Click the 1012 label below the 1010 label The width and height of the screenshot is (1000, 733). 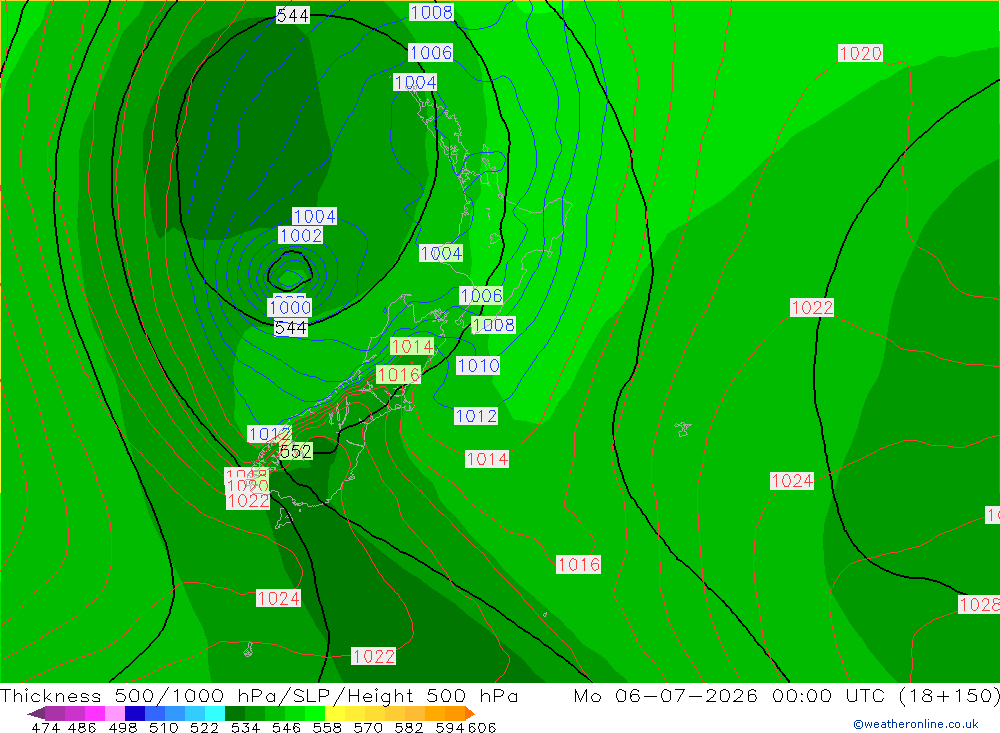point(476,416)
